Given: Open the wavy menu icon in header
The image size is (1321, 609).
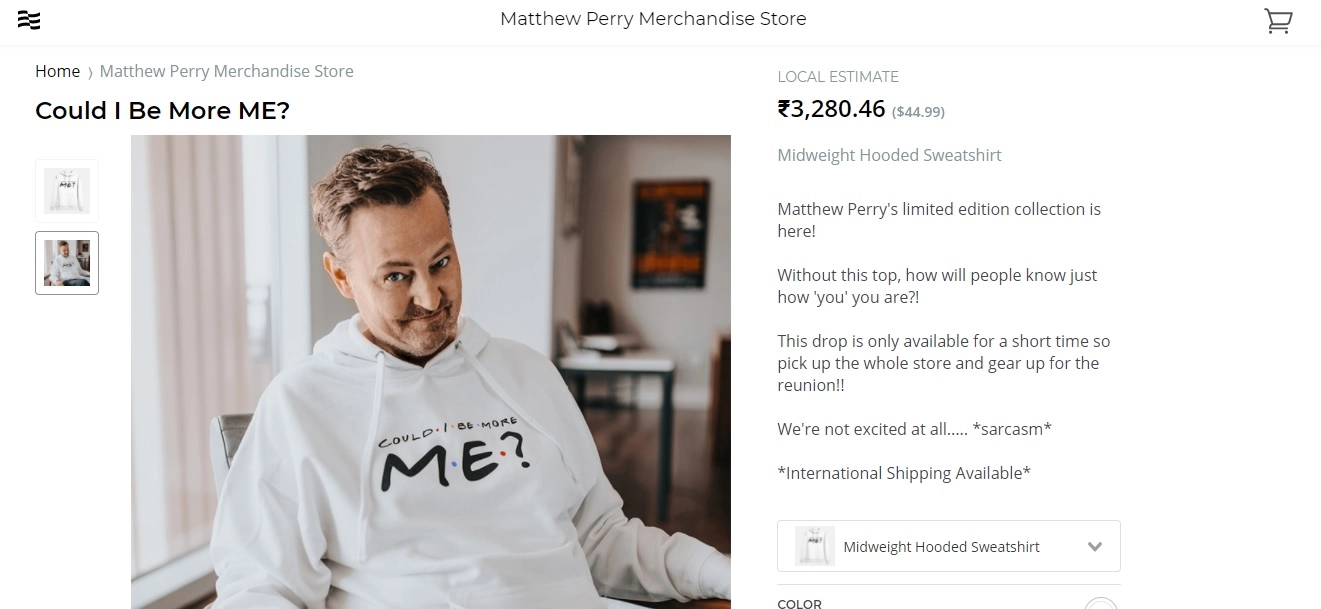Looking at the screenshot, I should (29, 20).
